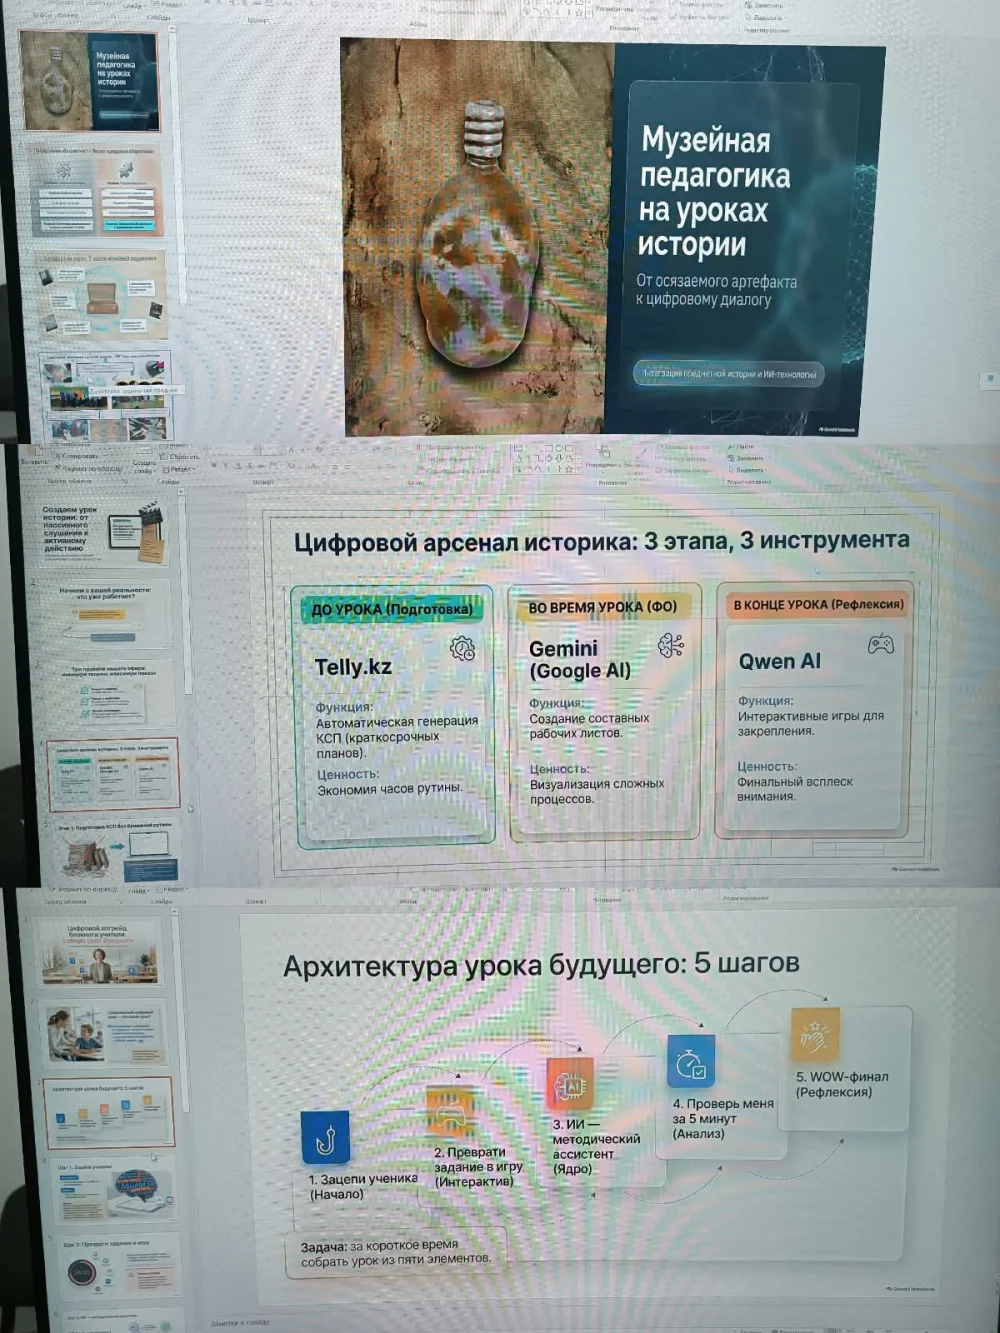Select the blue hook icon above 'Зацепи ученика'
The width and height of the screenshot is (1000, 1333).
tap(325, 1138)
